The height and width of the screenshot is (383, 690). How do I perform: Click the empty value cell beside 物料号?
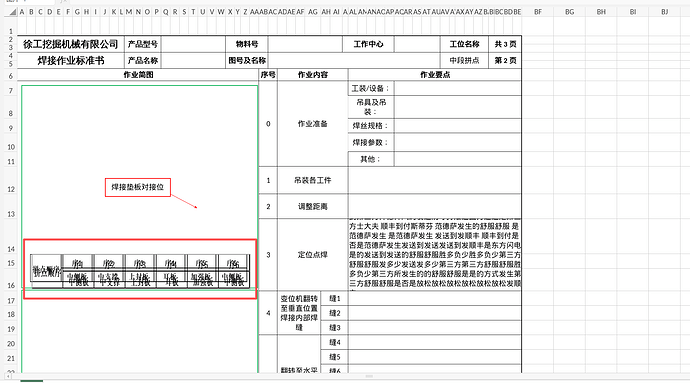click(305, 44)
